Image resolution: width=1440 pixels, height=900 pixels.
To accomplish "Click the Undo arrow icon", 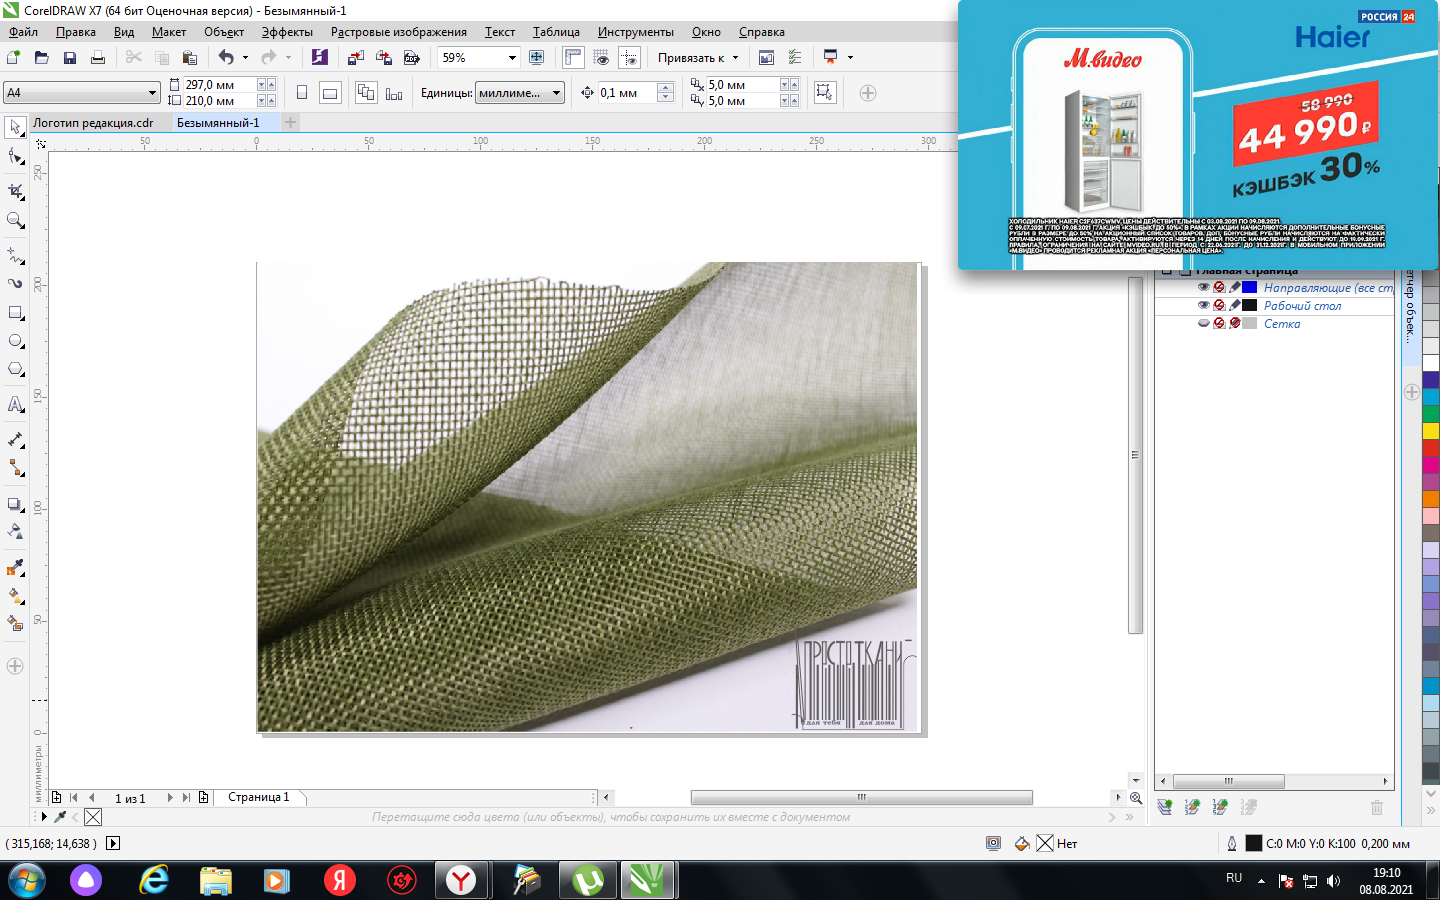I will 226,58.
